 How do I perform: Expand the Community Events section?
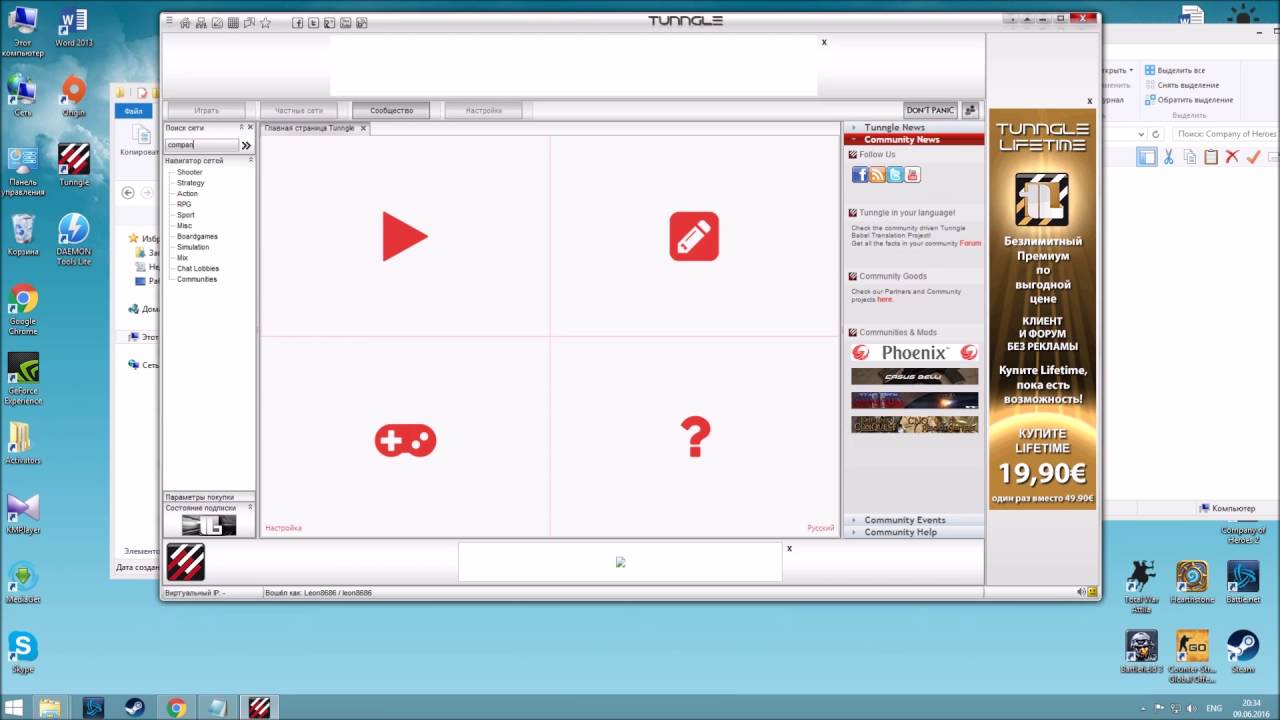(x=914, y=520)
